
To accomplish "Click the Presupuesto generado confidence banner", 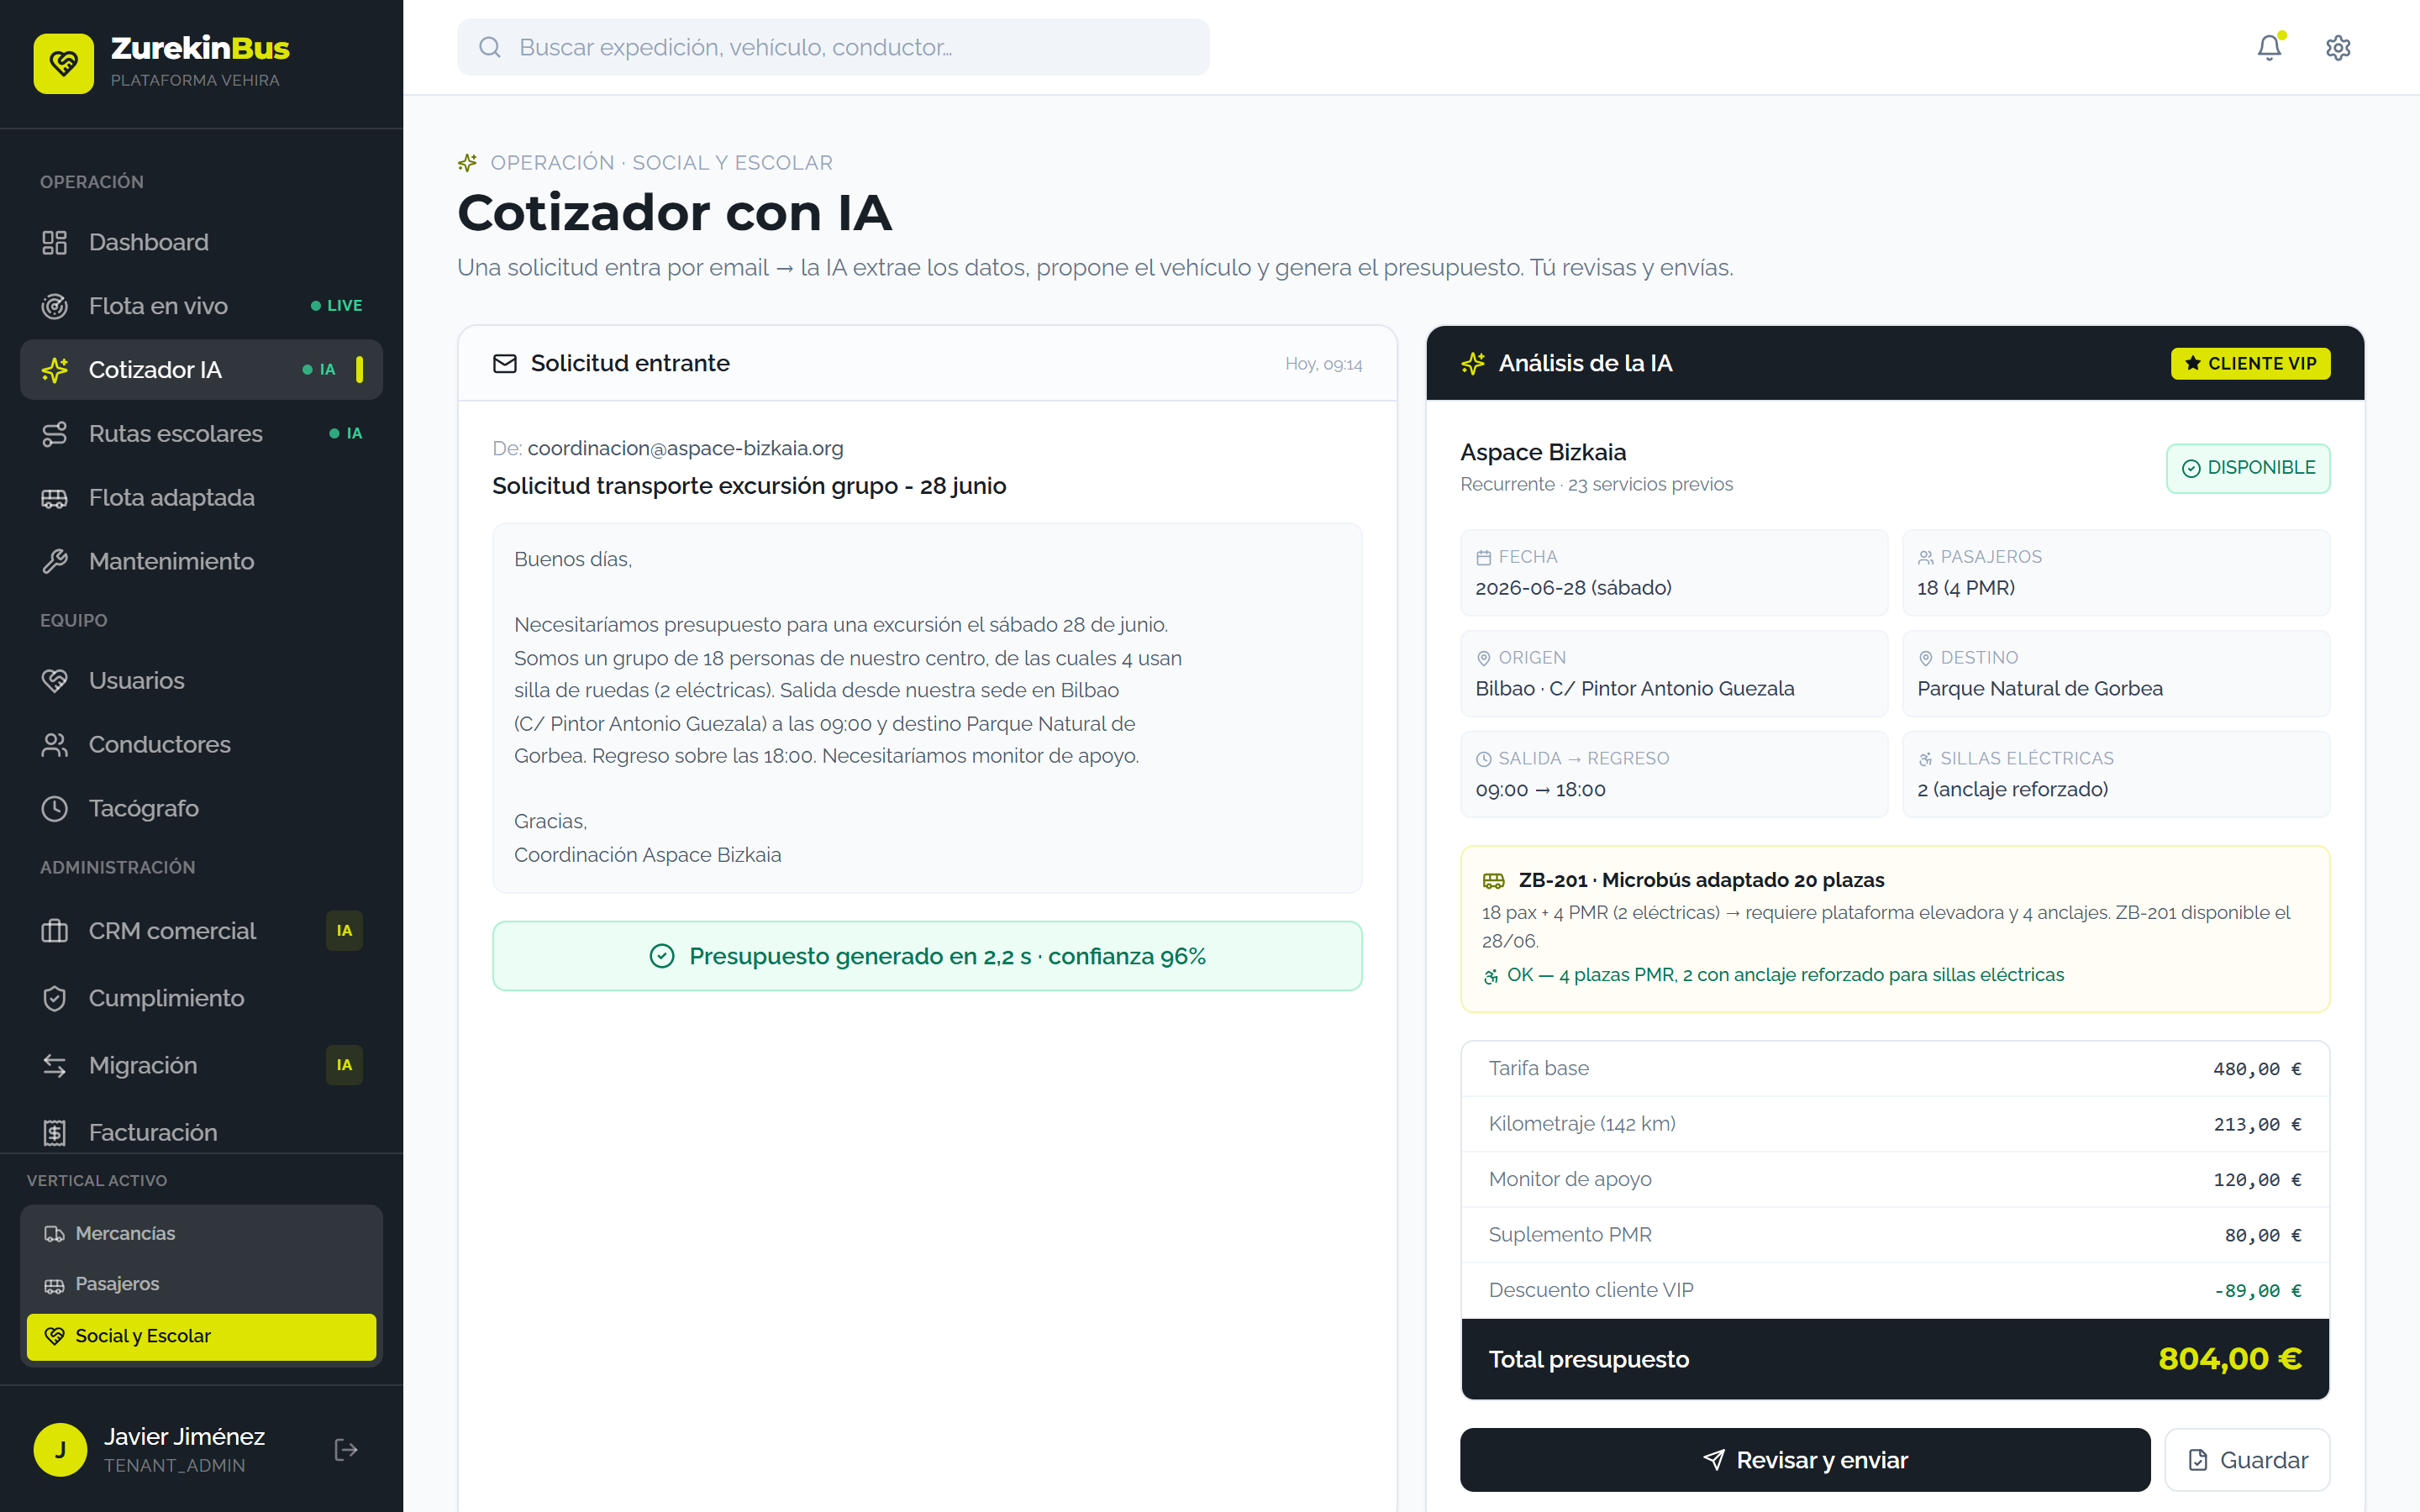I will [x=927, y=956].
